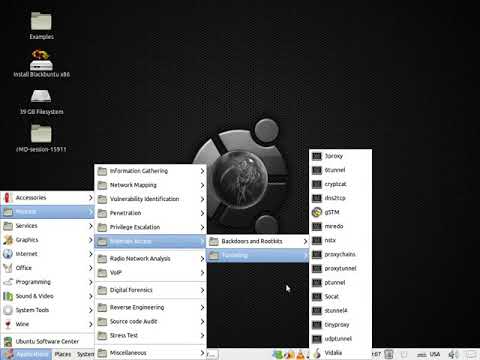Image resolution: width=480 pixels, height=360 pixels.
Task: Expand the Services submenu arrow
Action: coord(90,226)
